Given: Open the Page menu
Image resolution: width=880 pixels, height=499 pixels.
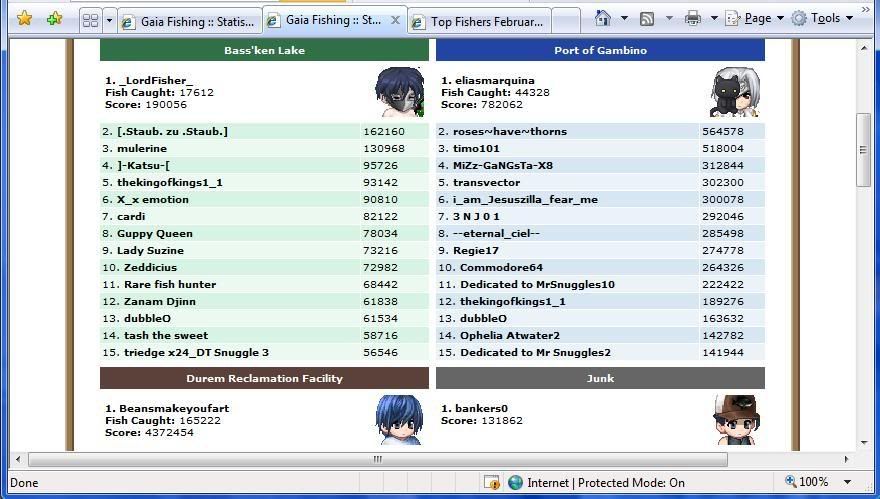Looking at the screenshot, I should [x=754, y=19].
